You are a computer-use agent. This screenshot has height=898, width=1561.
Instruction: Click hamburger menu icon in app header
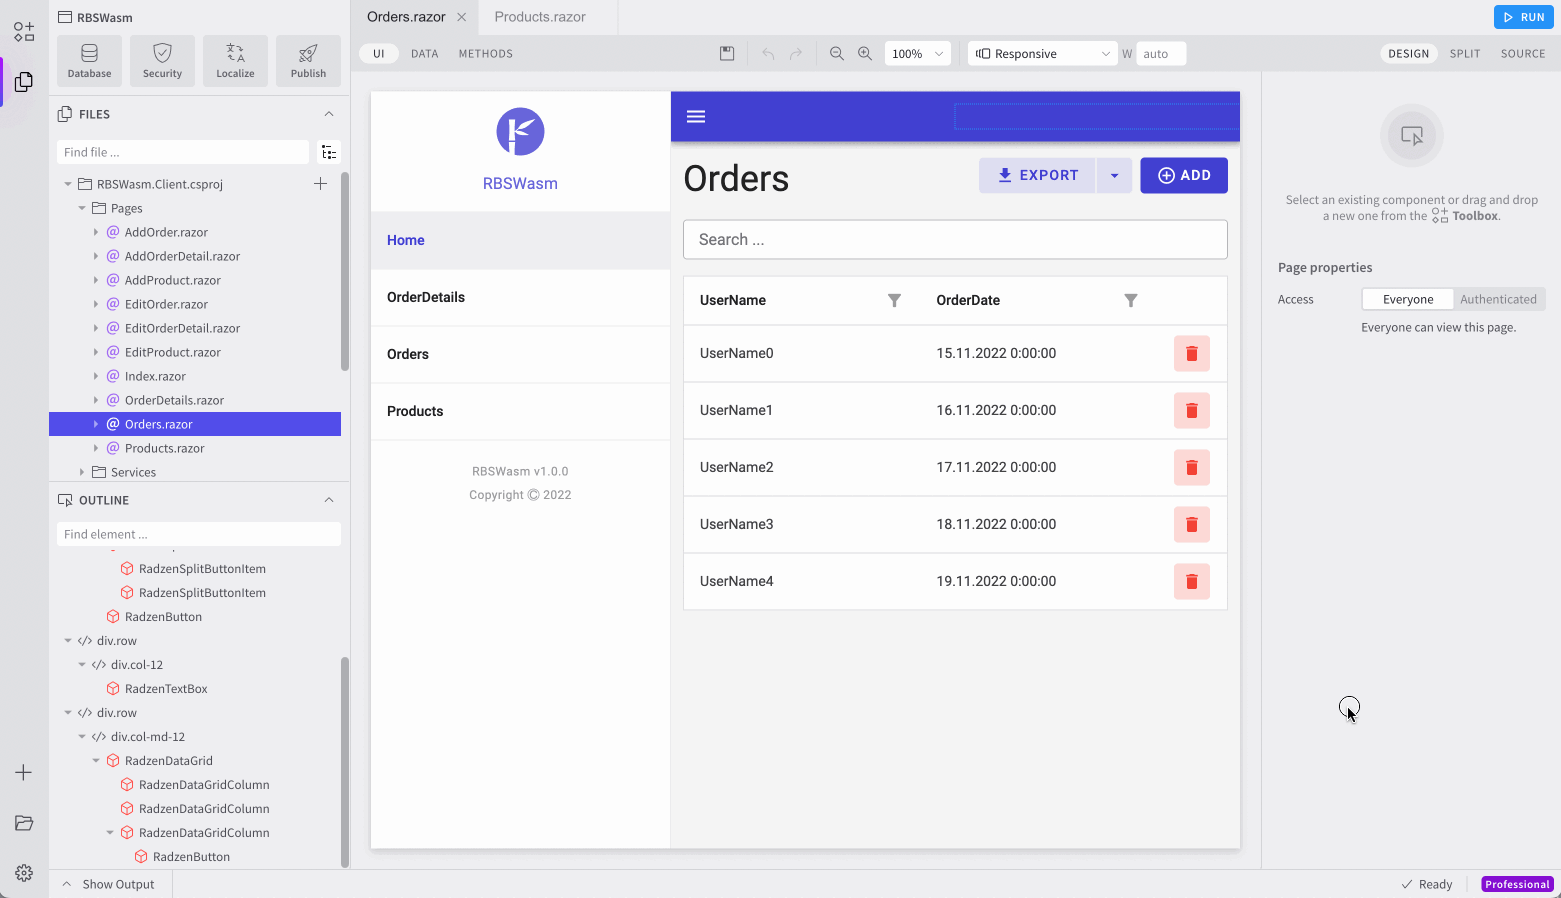click(696, 117)
